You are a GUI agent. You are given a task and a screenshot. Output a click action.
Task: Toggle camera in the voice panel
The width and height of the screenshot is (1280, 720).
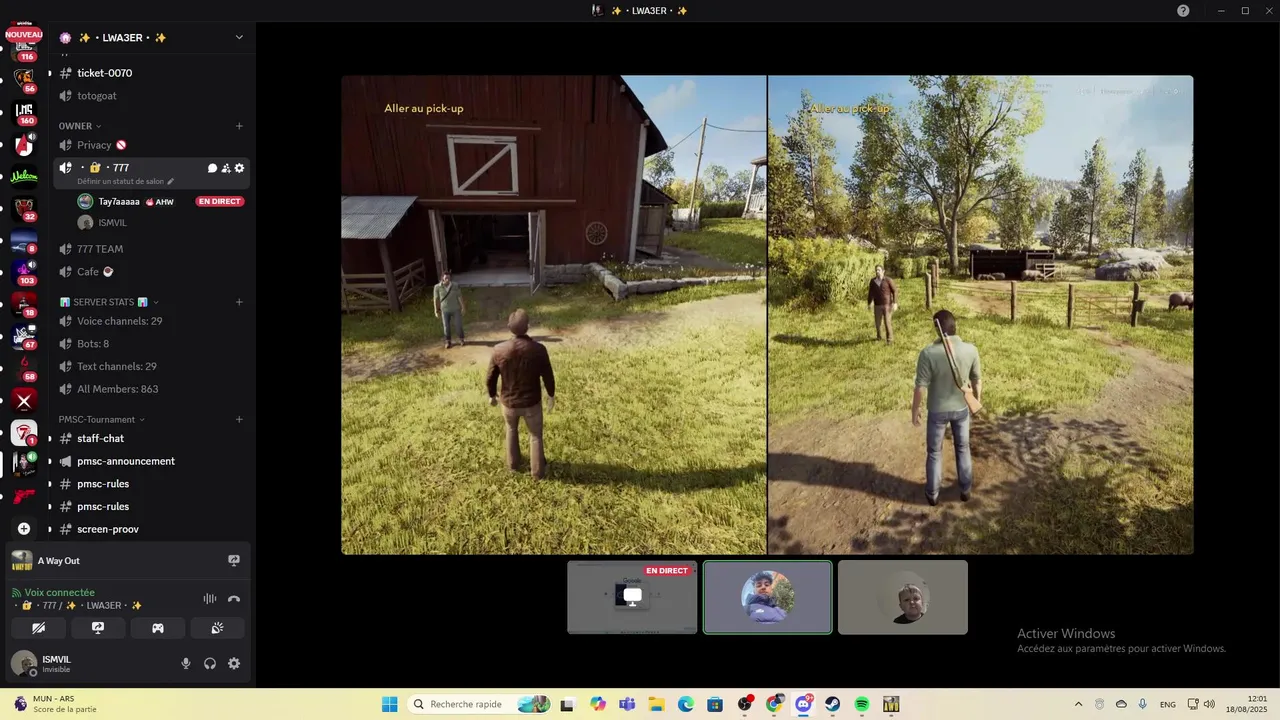38,628
